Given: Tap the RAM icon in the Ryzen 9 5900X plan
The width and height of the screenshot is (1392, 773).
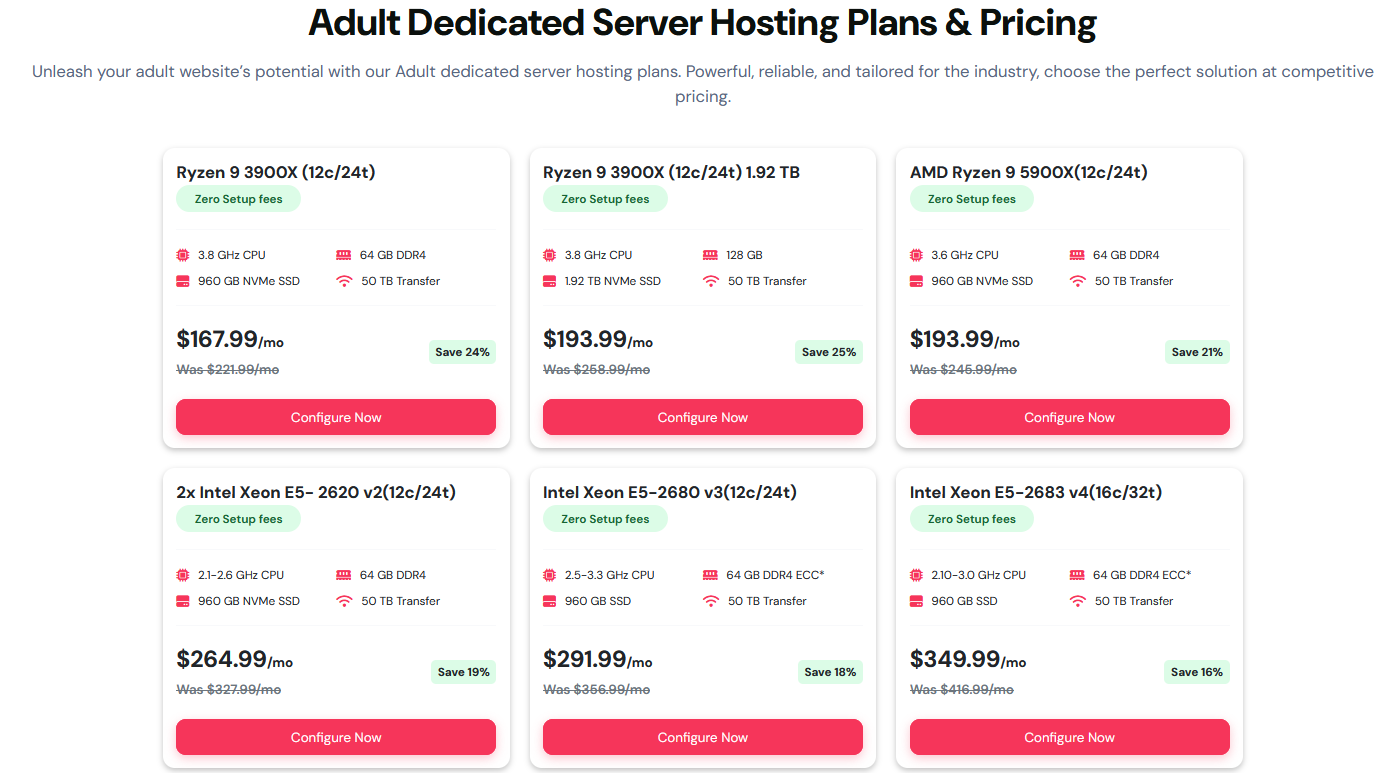Looking at the screenshot, I should pyautogui.click(x=1078, y=255).
